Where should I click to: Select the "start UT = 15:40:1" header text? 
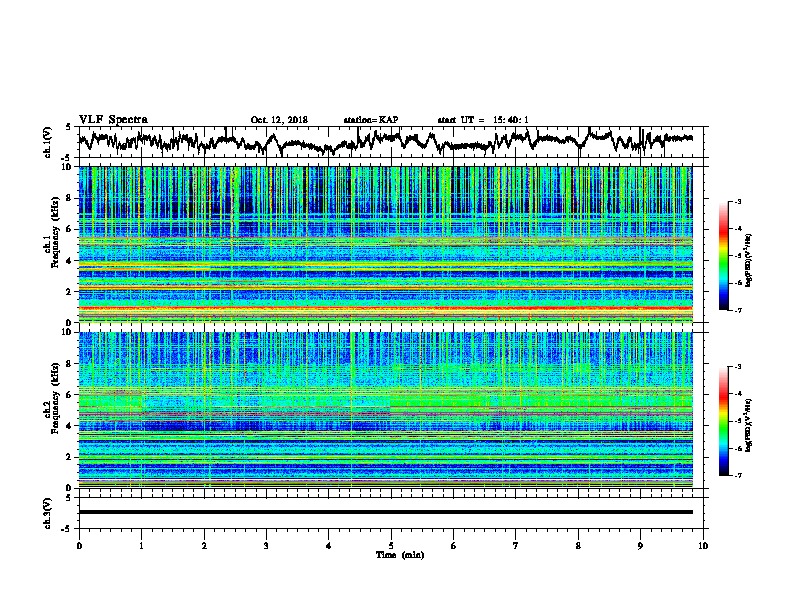tap(482, 120)
